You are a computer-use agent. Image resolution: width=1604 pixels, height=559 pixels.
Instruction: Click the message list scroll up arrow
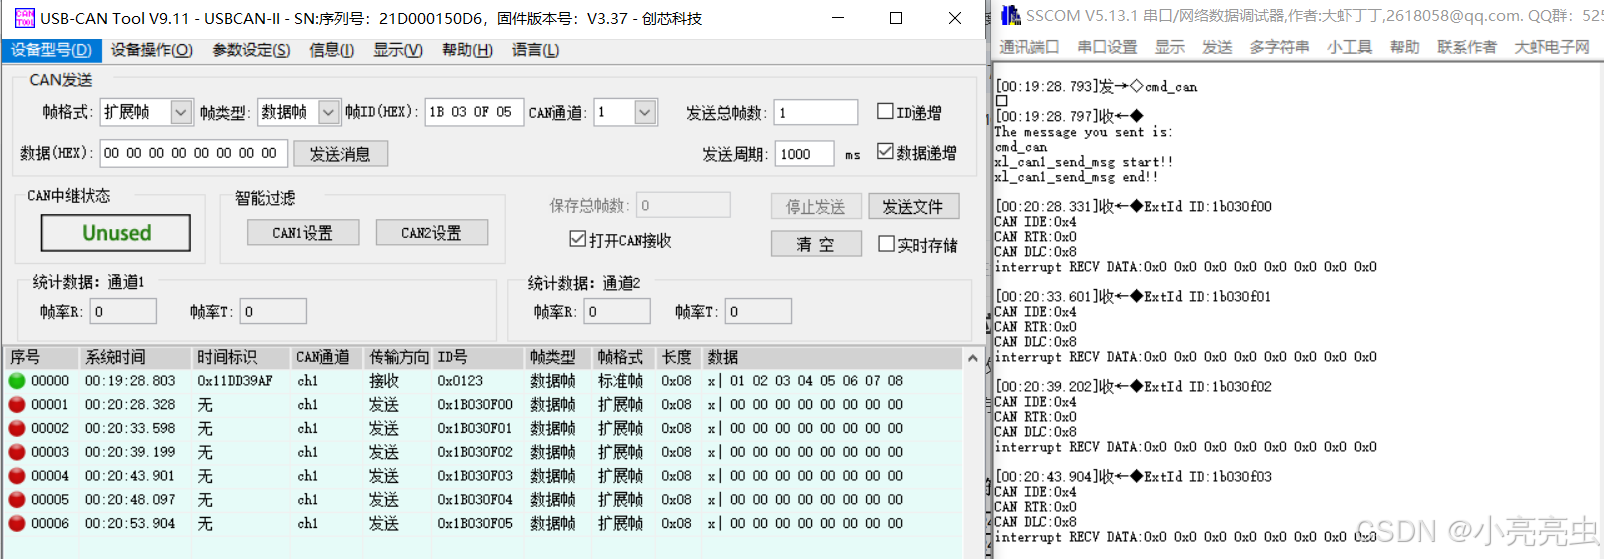click(973, 358)
